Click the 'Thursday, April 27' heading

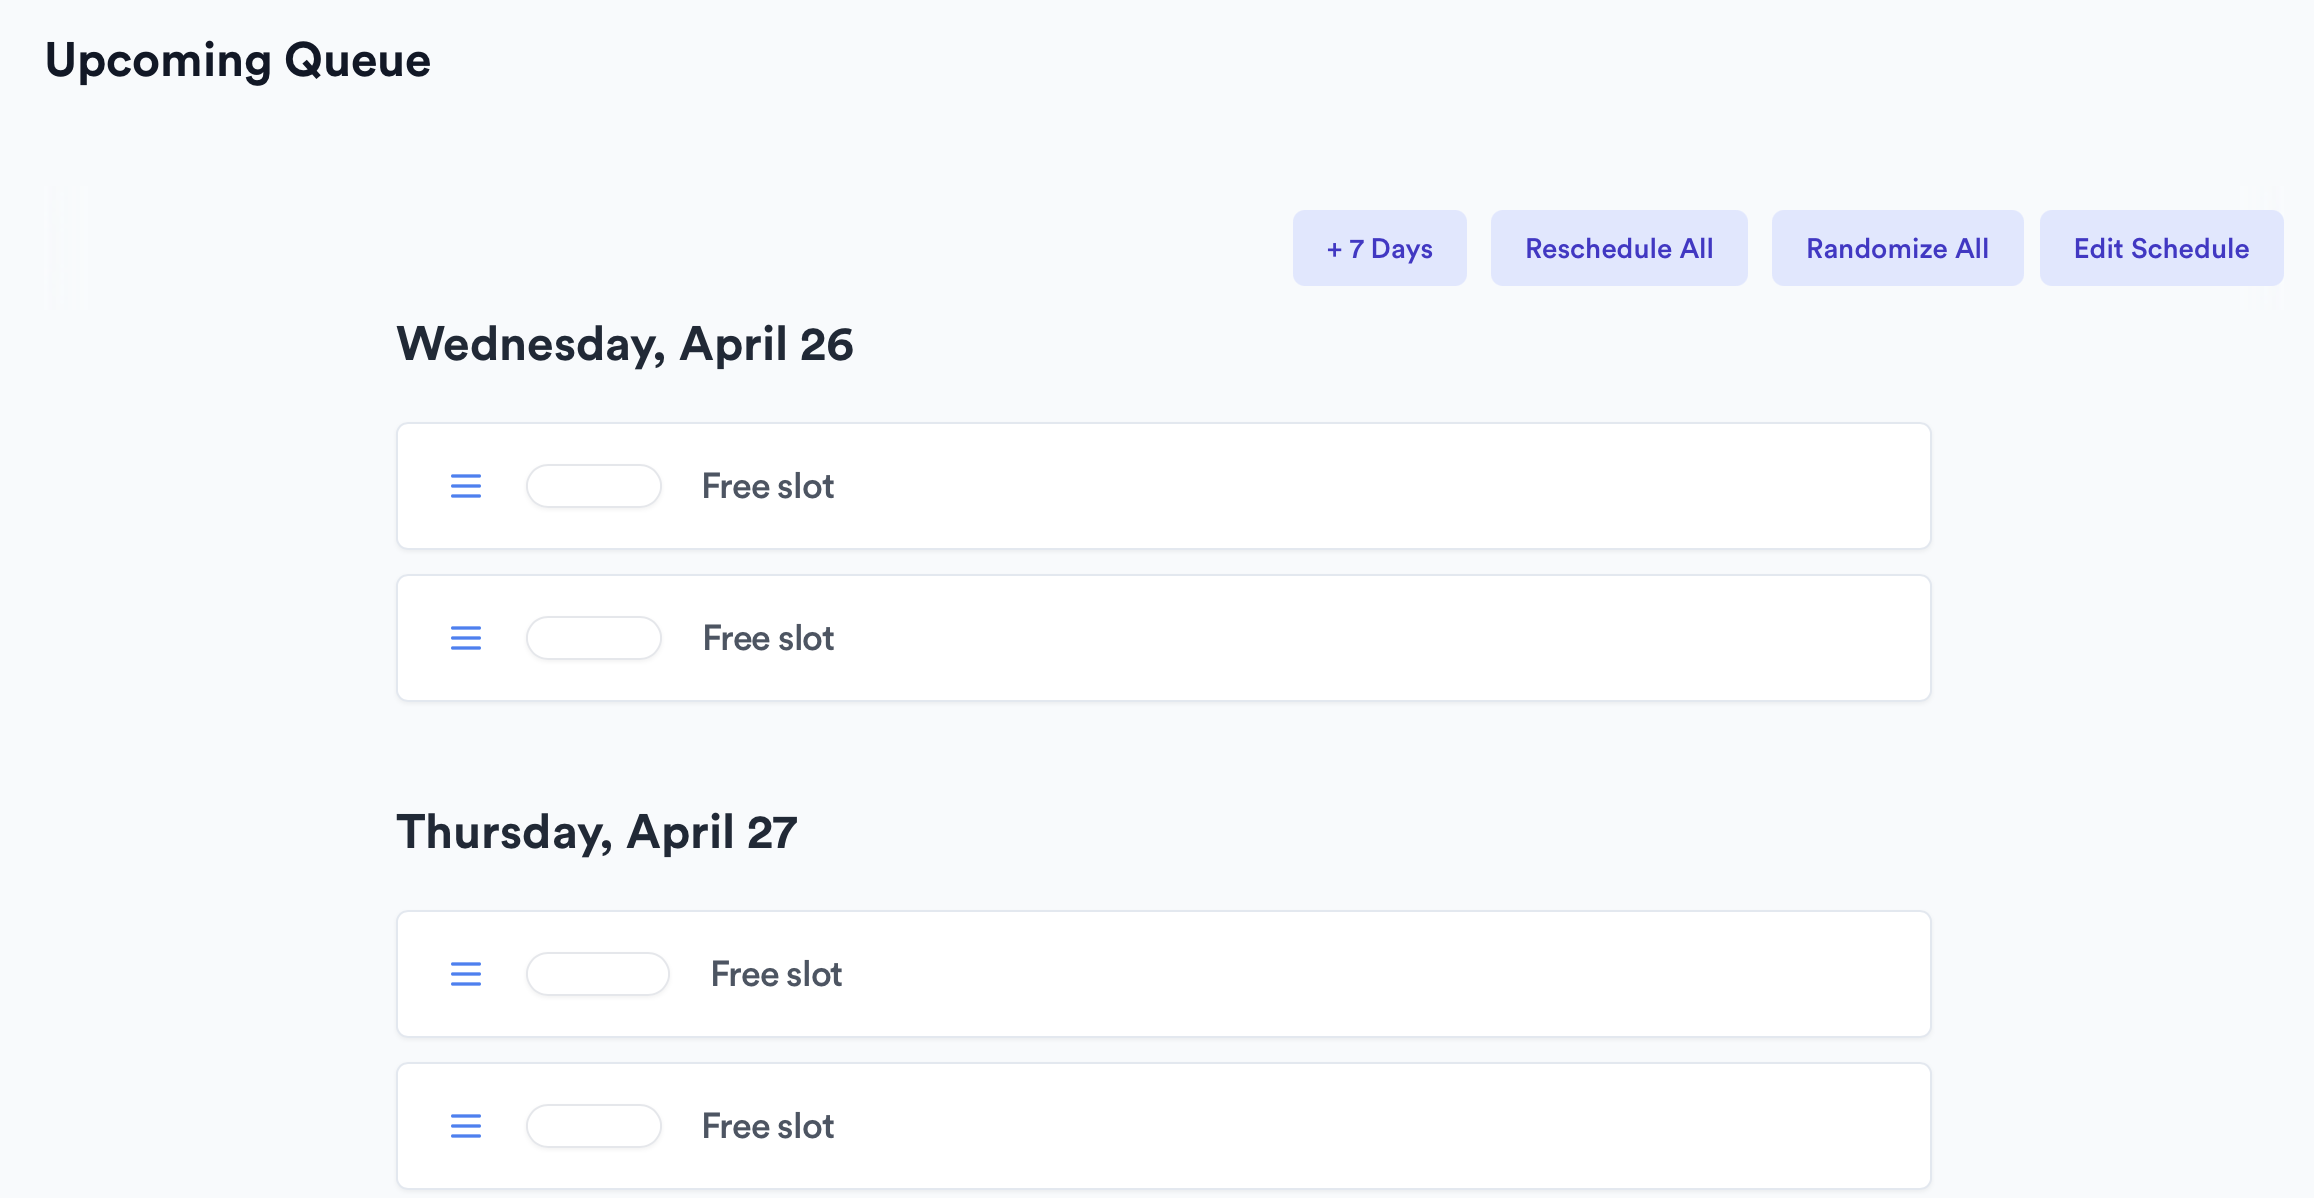[597, 833]
